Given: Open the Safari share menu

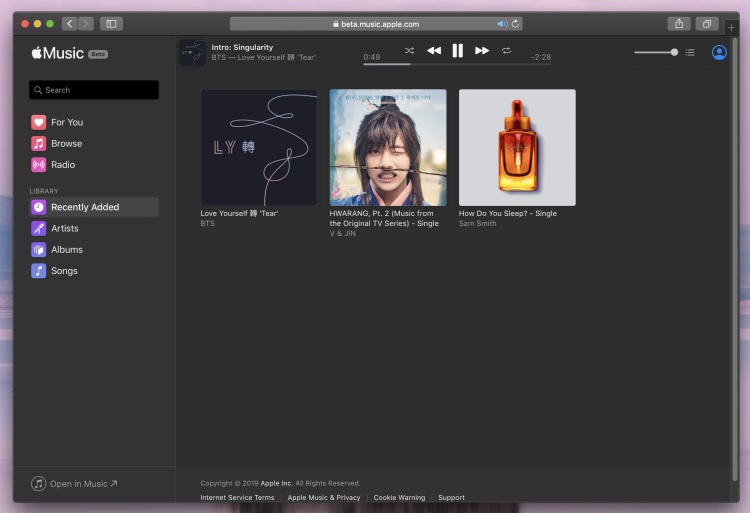Looking at the screenshot, I should click(x=679, y=24).
